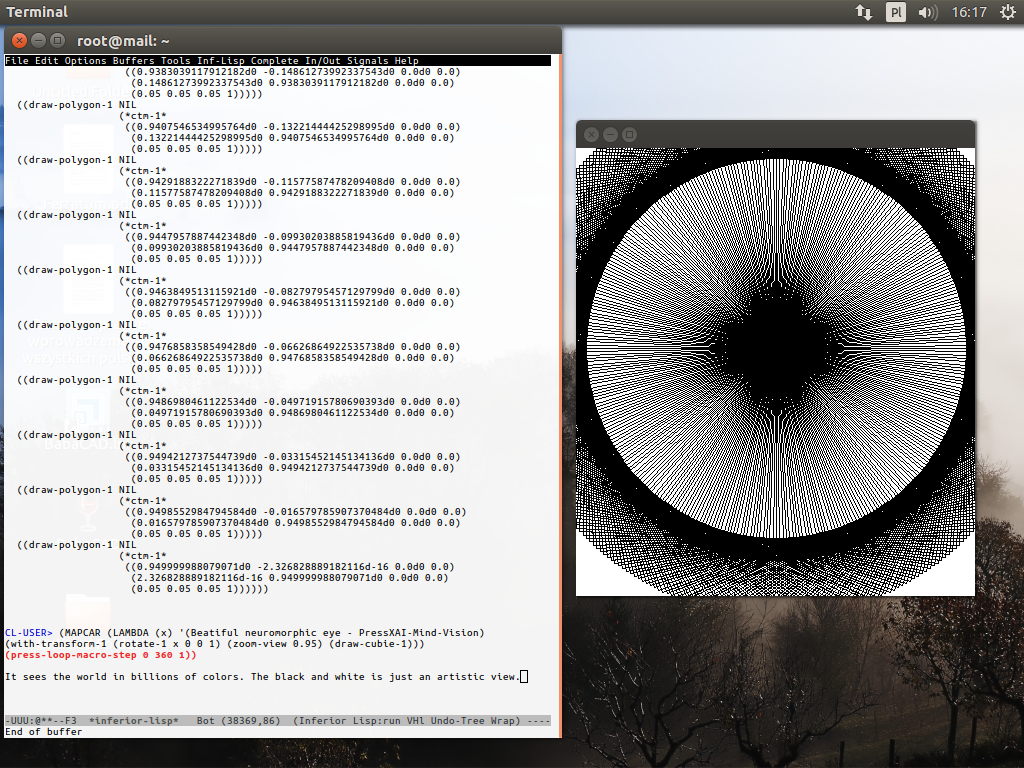Click the CL-USER> prompt text
The width and height of the screenshot is (1024, 768).
coord(29,633)
